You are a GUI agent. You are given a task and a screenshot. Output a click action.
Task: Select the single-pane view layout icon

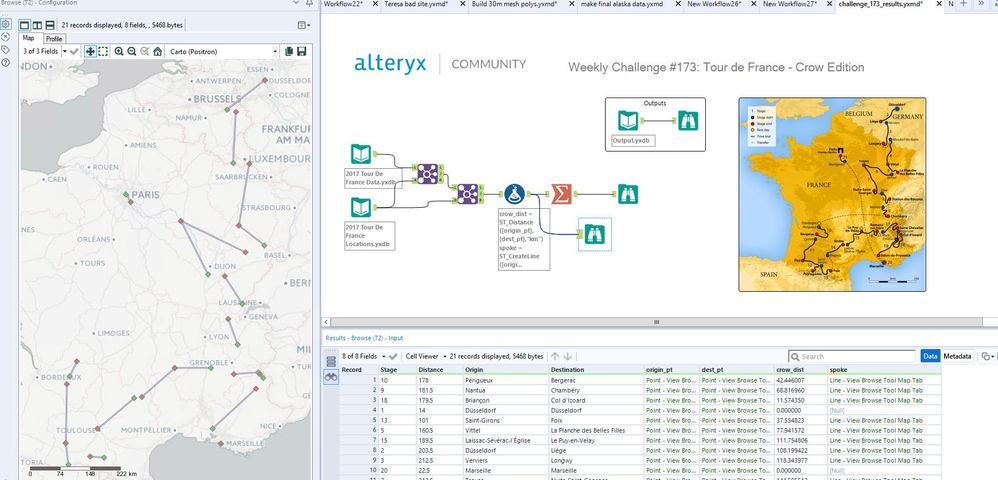point(25,25)
